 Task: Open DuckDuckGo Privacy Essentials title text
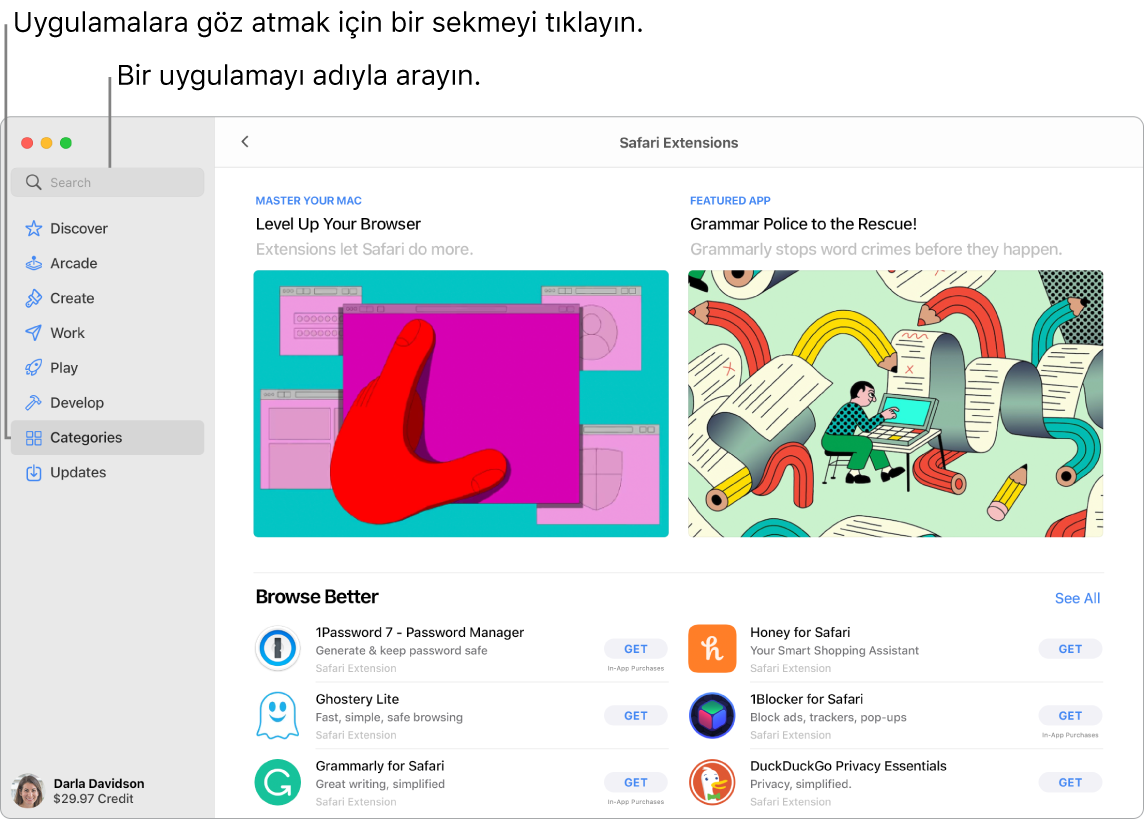[848, 766]
